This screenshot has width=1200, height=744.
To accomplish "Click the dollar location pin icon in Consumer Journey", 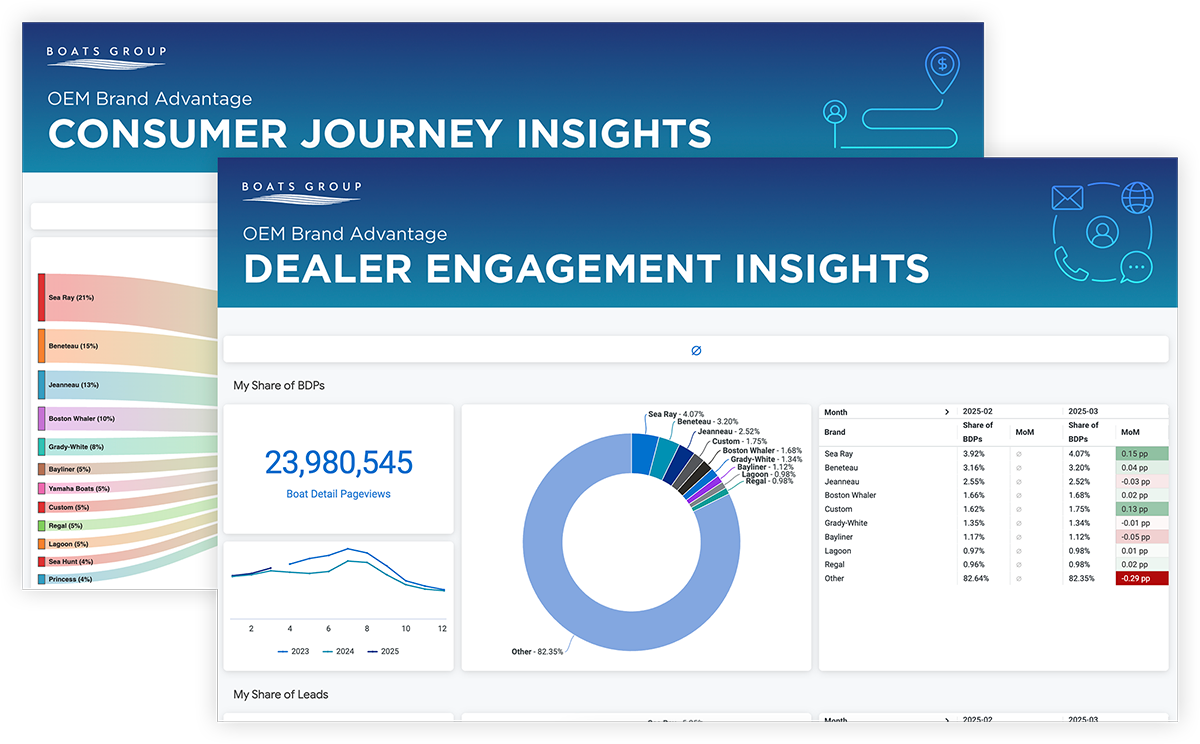I will pos(941,69).
